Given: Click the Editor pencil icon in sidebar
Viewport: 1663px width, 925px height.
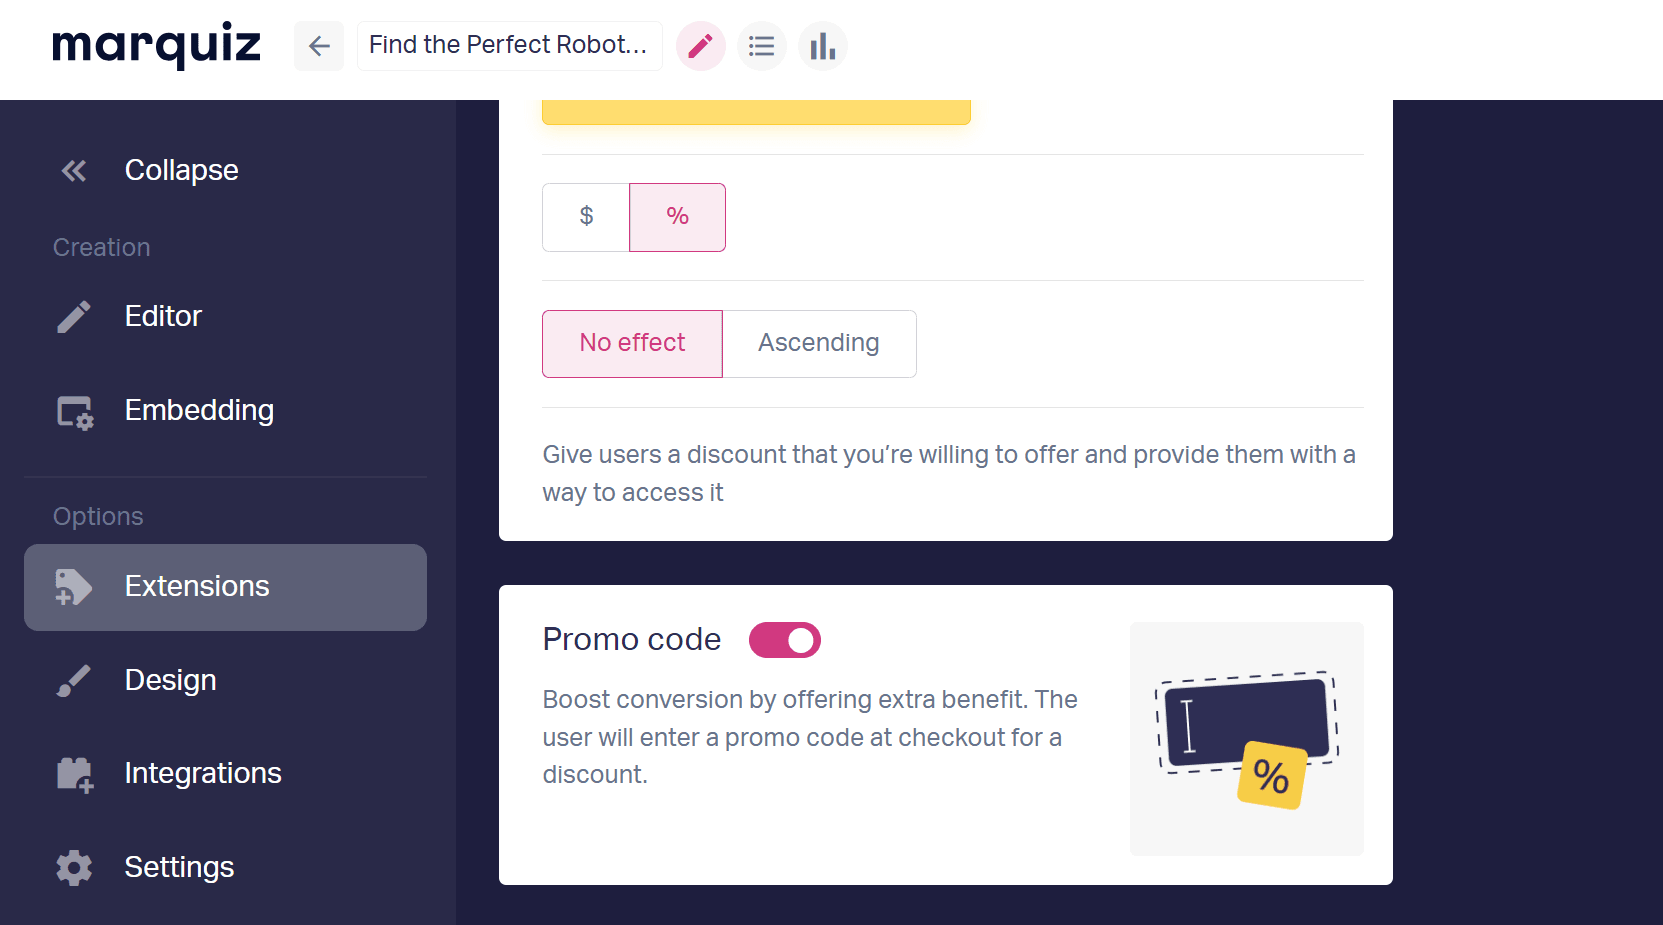Looking at the screenshot, I should (74, 317).
